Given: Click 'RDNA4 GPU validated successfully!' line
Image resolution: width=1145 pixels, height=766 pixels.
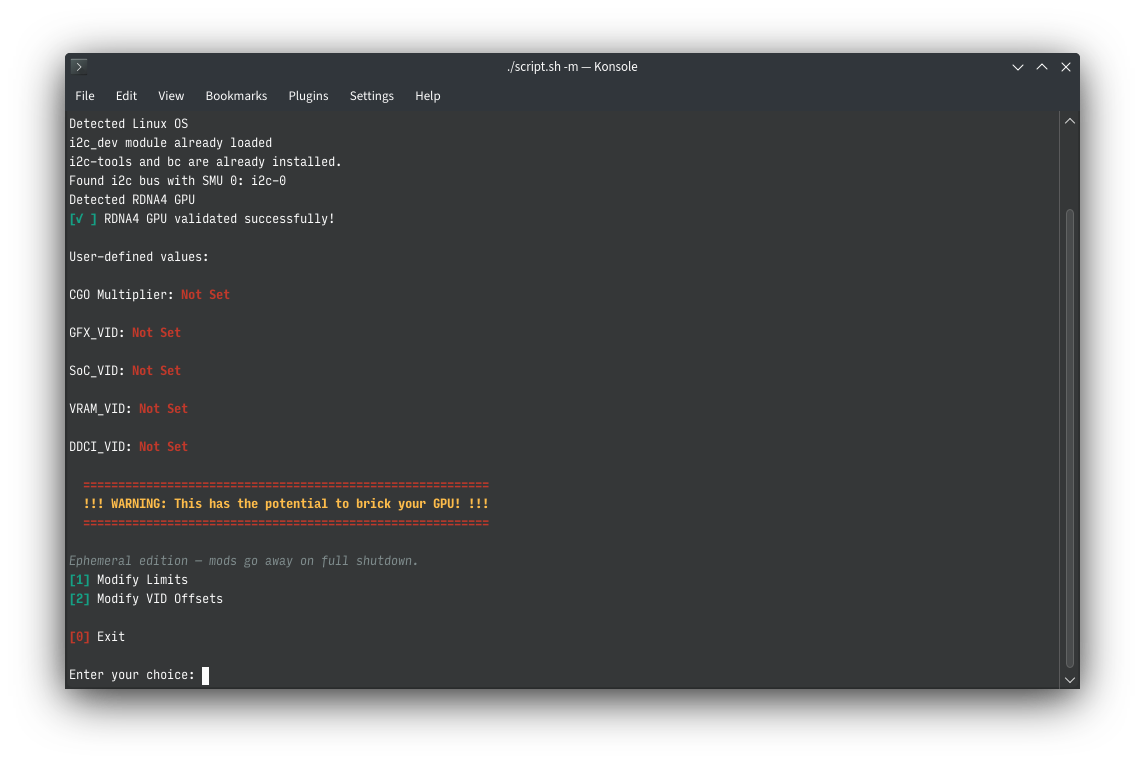Looking at the screenshot, I should pyautogui.click(x=202, y=219).
